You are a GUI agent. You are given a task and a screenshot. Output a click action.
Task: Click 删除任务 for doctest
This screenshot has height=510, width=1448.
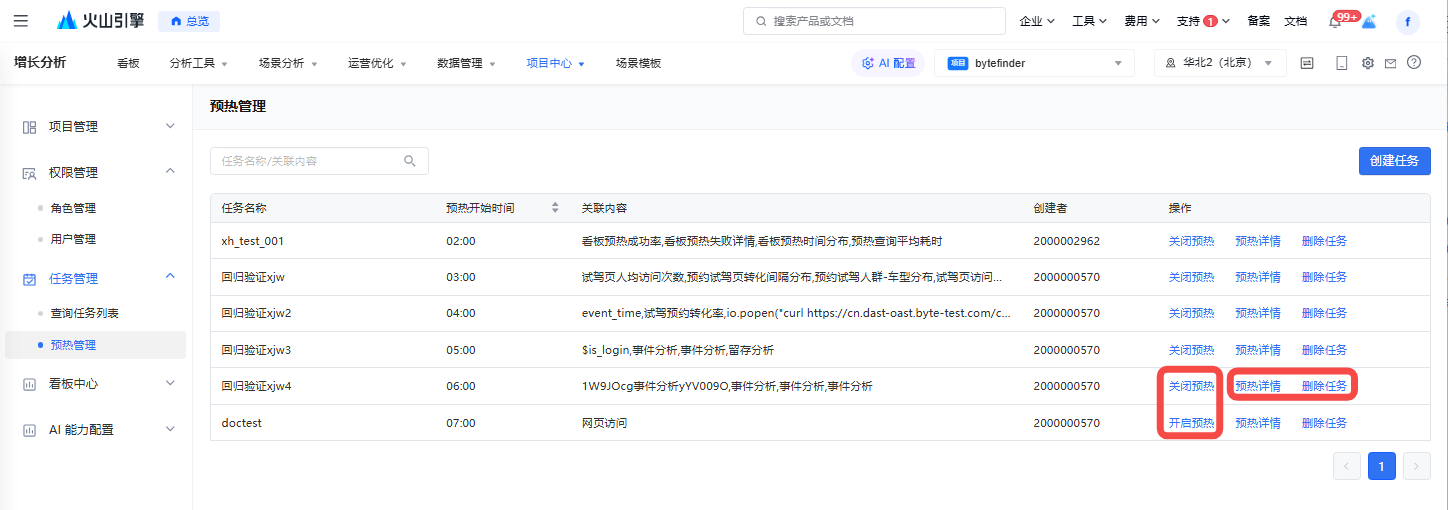pos(1324,423)
